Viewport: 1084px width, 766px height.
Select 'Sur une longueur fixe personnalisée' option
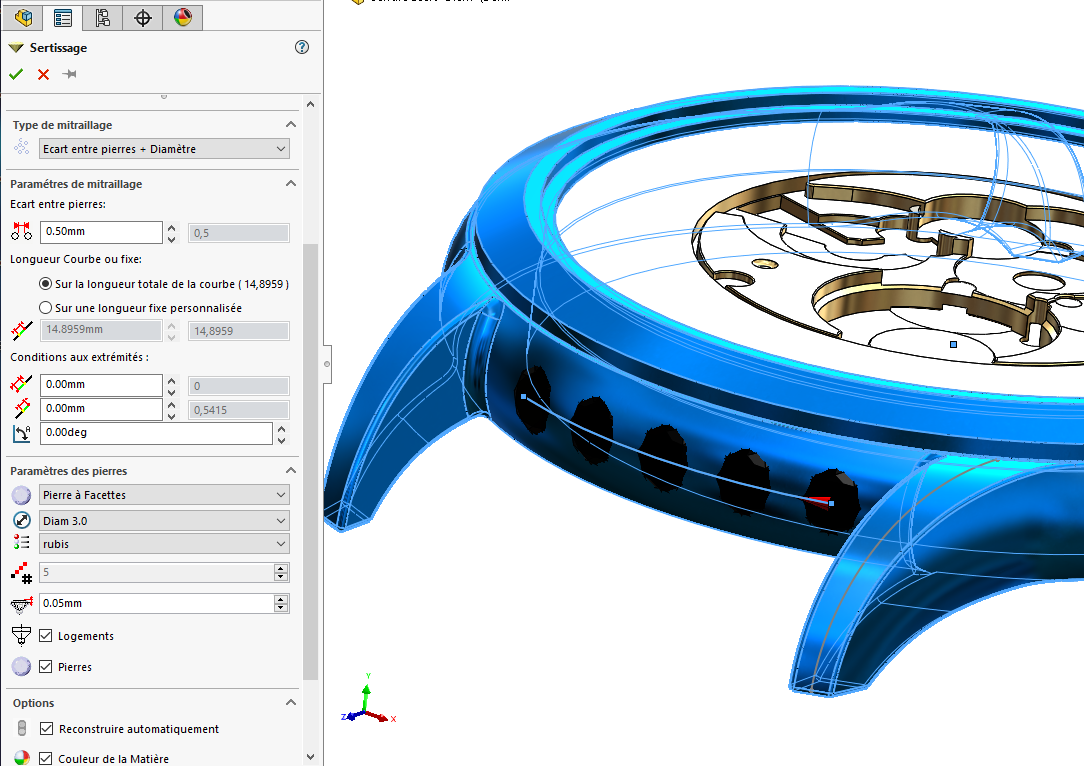[x=45, y=308]
